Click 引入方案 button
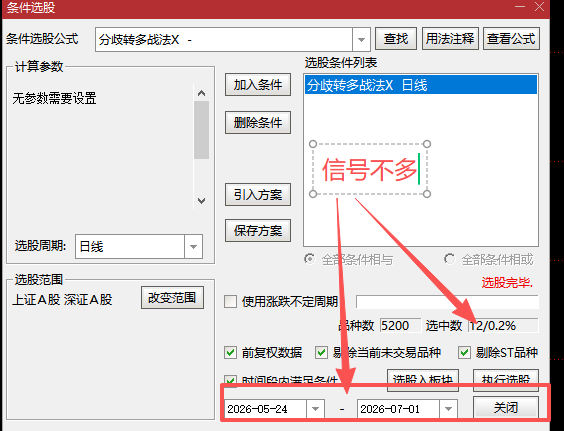This screenshot has height=431, width=564. pos(258,195)
